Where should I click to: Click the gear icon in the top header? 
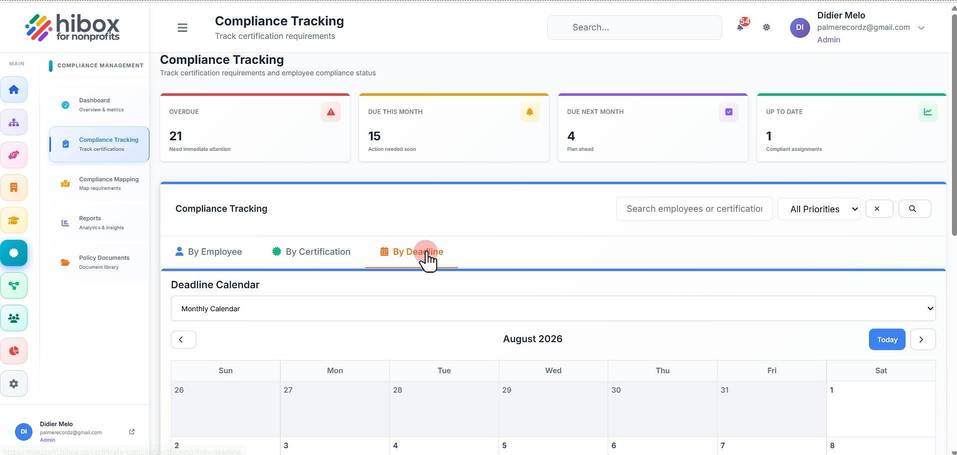767,27
